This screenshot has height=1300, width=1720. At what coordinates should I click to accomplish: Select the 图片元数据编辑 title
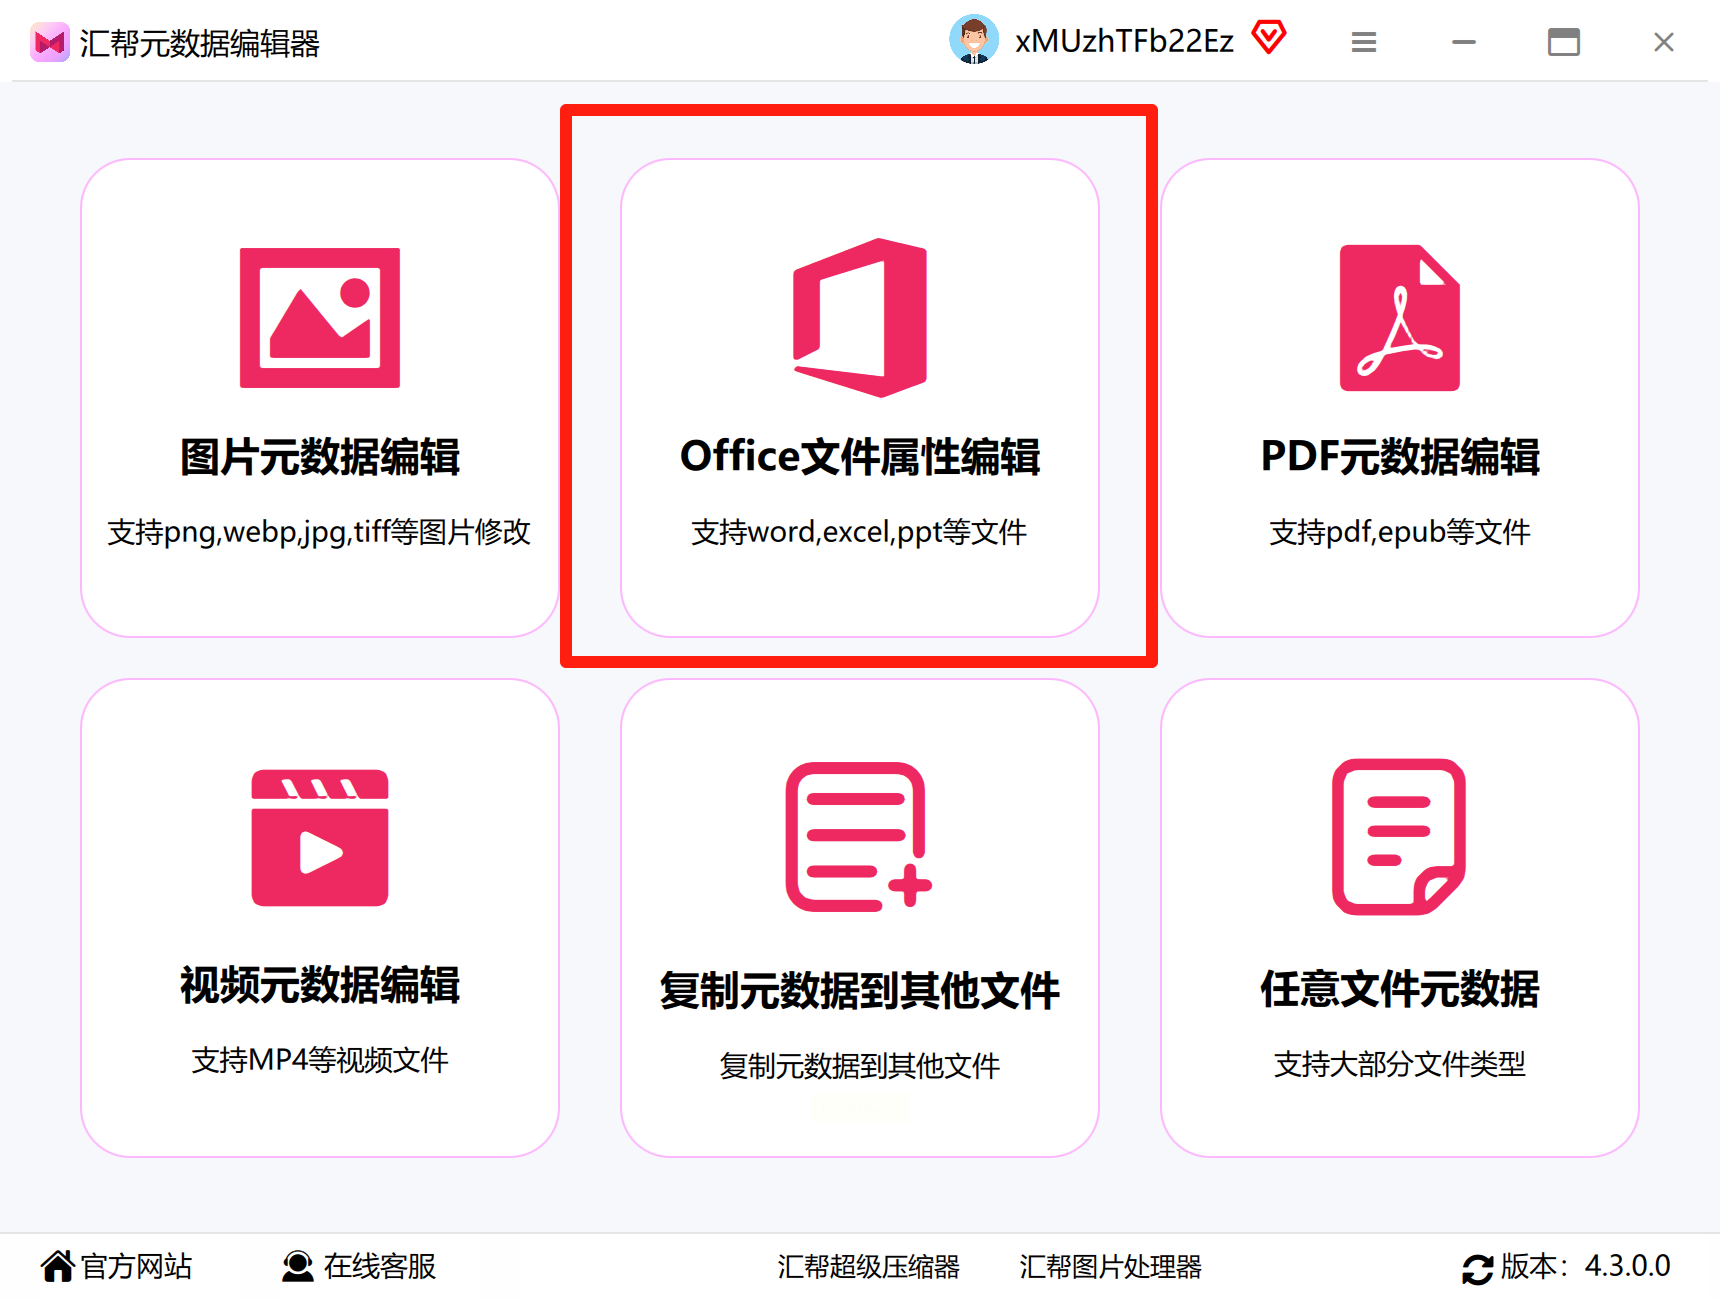320,457
